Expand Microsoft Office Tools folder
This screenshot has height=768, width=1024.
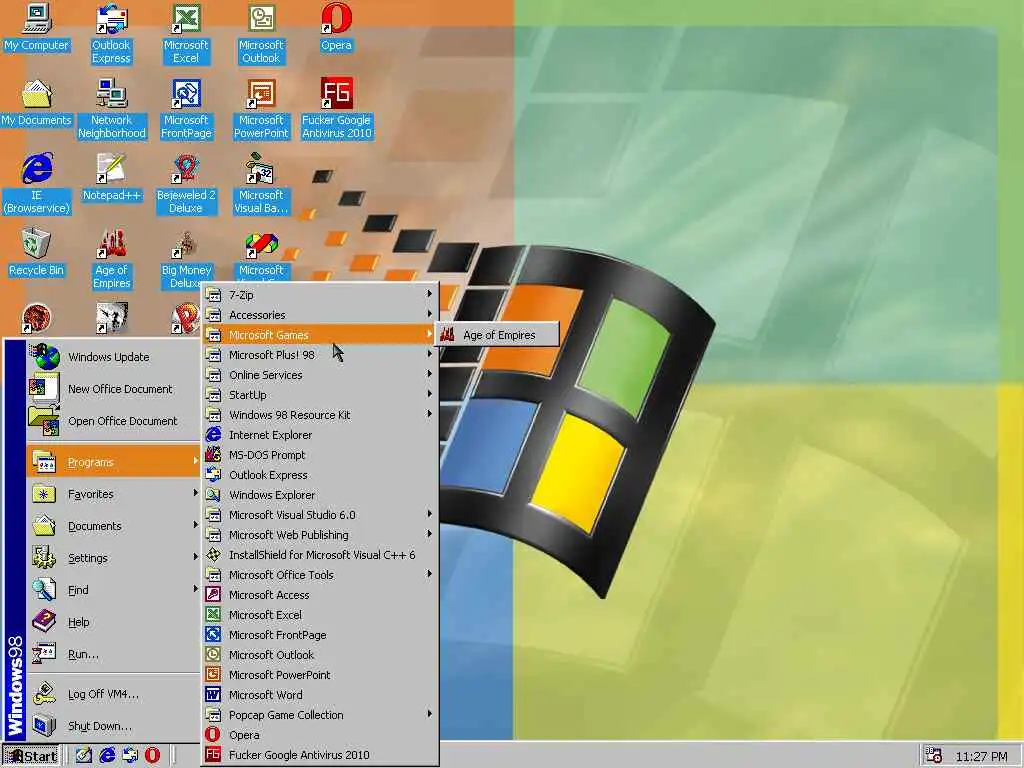tap(320, 575)
